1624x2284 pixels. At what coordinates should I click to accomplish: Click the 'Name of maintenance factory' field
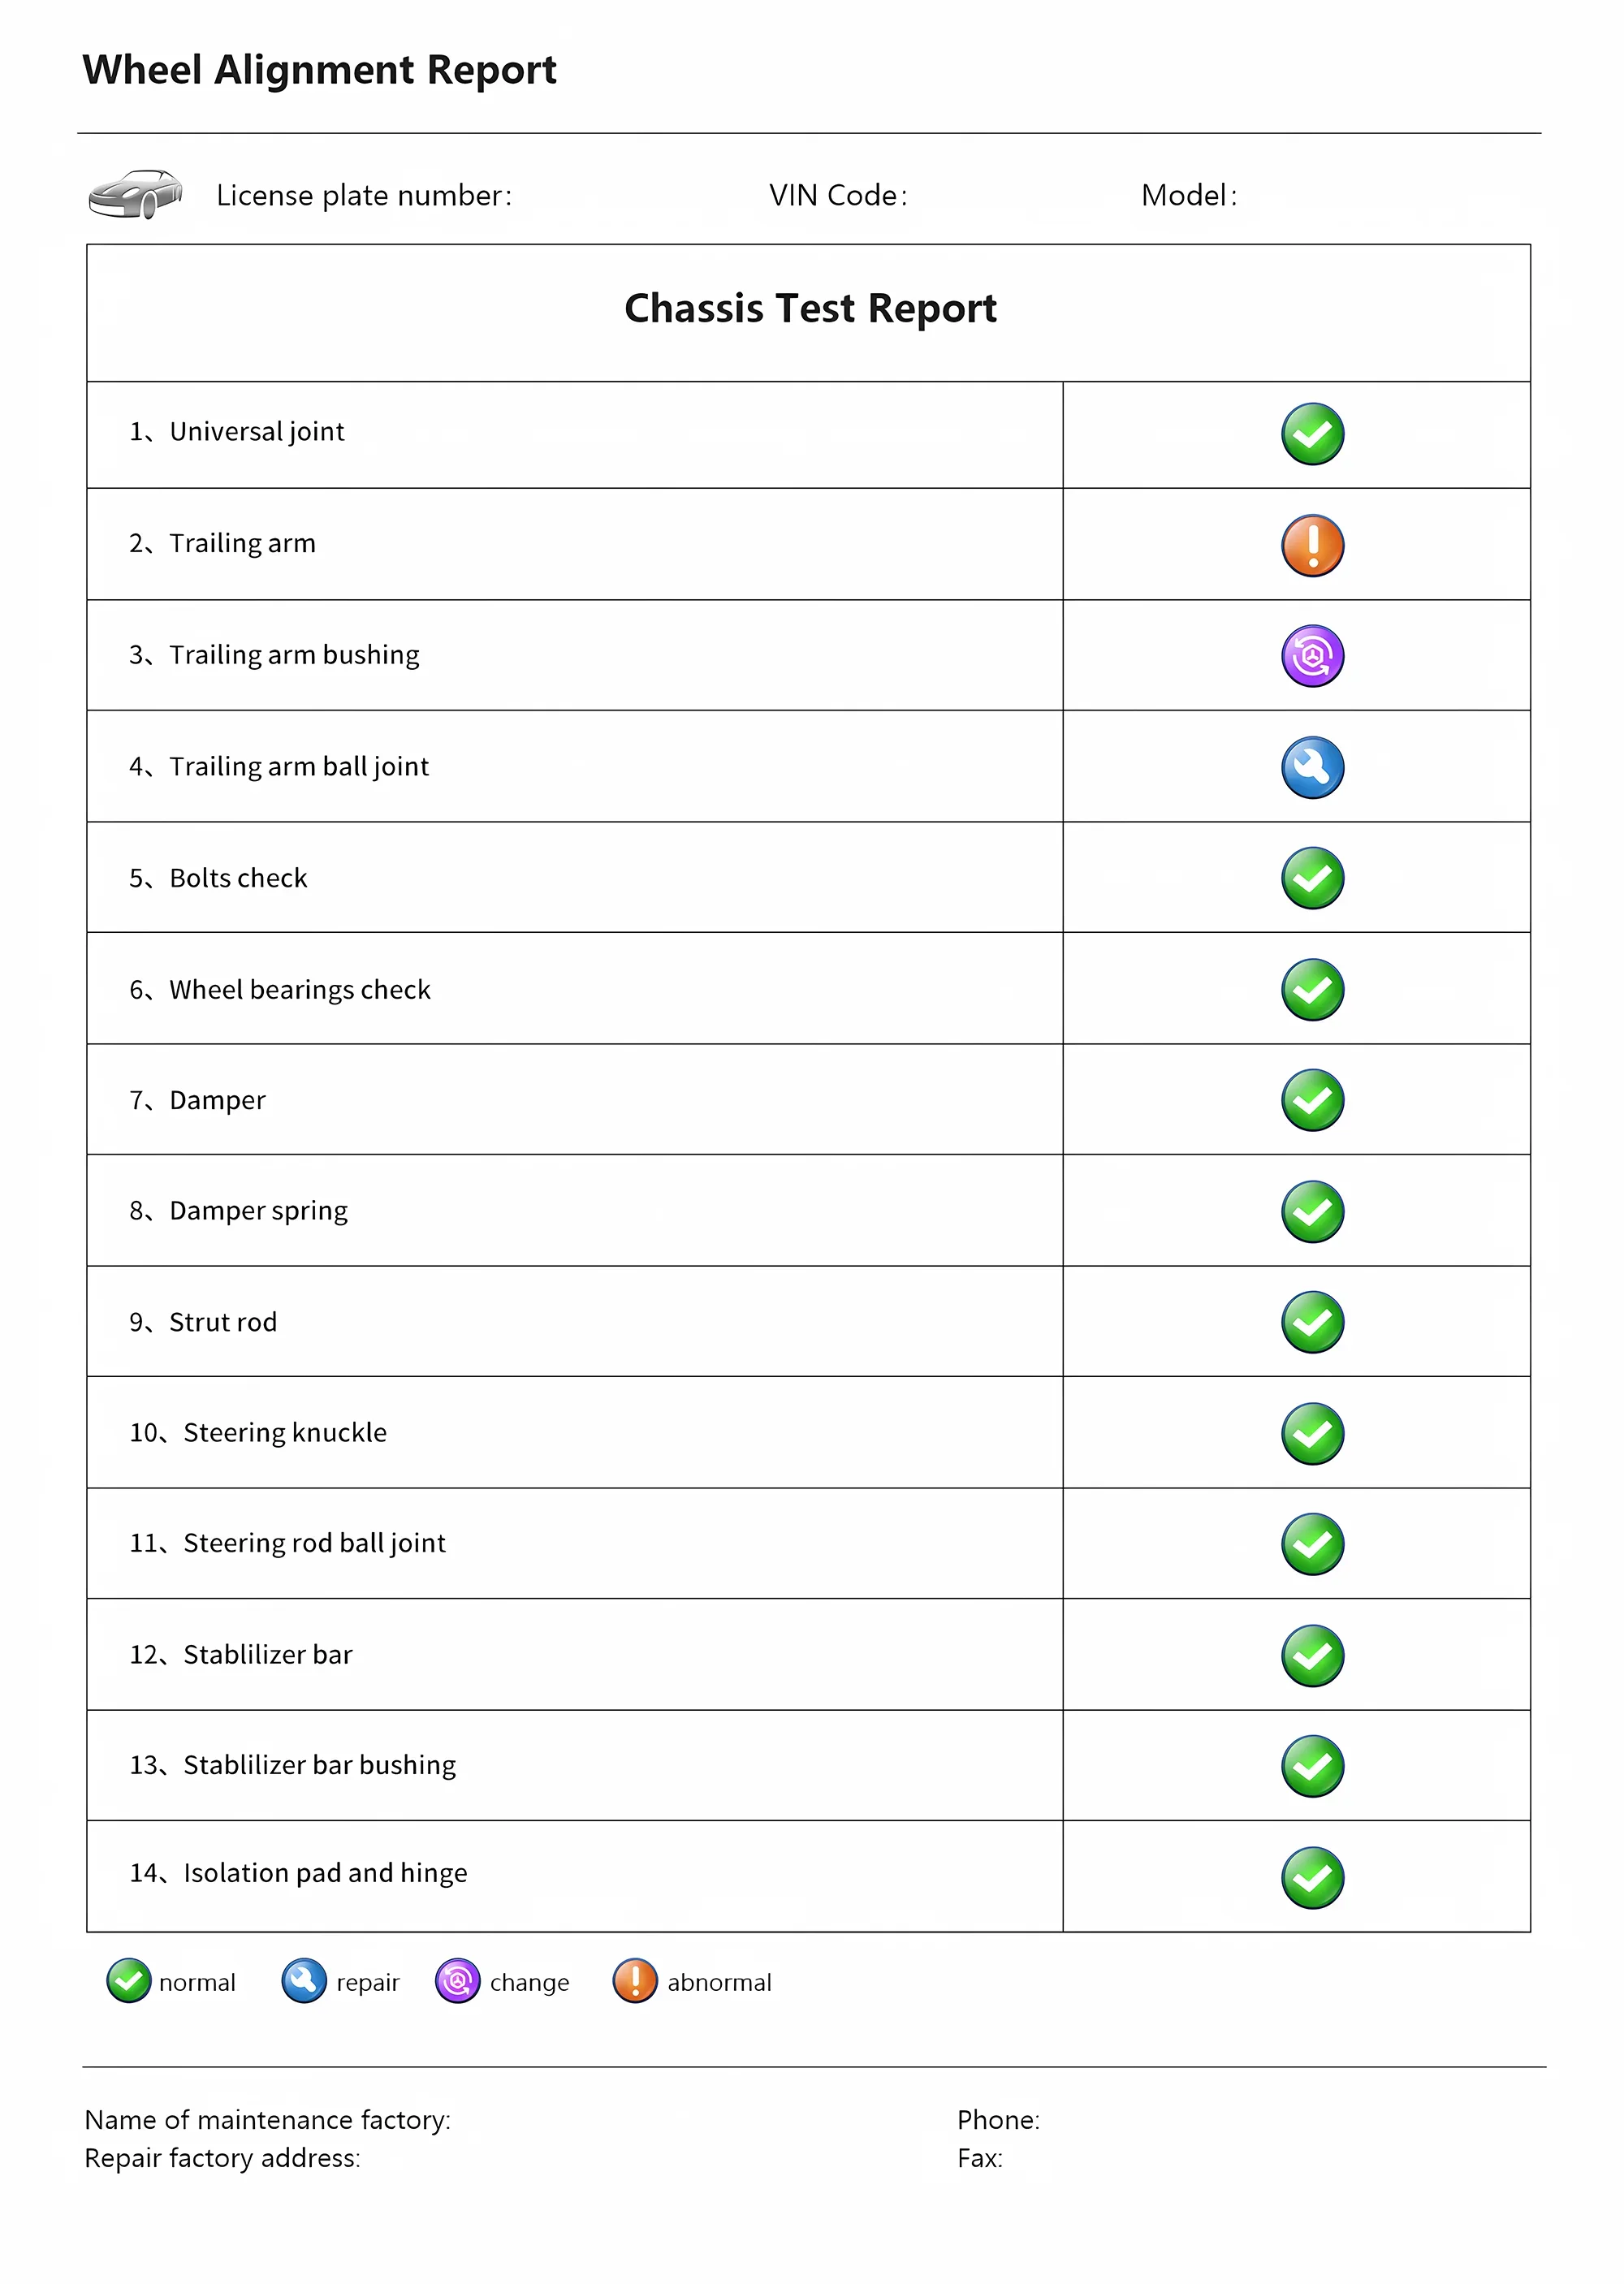pos(267,2119)
